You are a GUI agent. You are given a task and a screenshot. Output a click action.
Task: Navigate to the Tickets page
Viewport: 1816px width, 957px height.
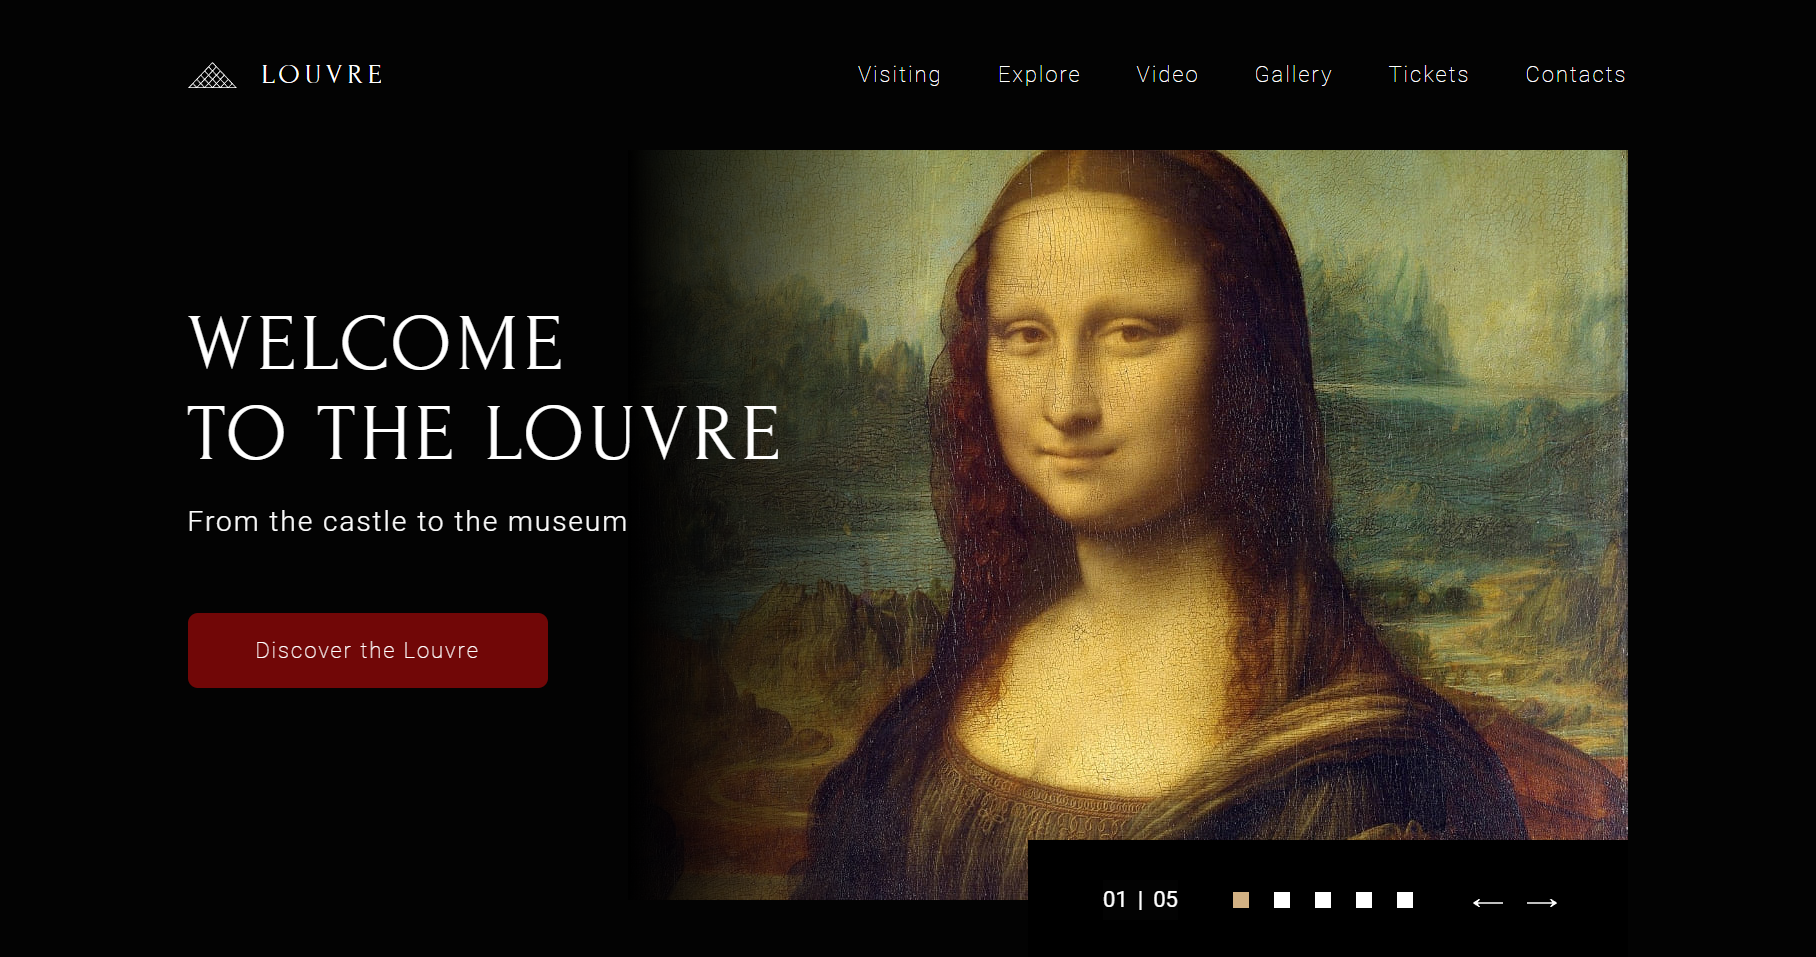pos(1429,75)
